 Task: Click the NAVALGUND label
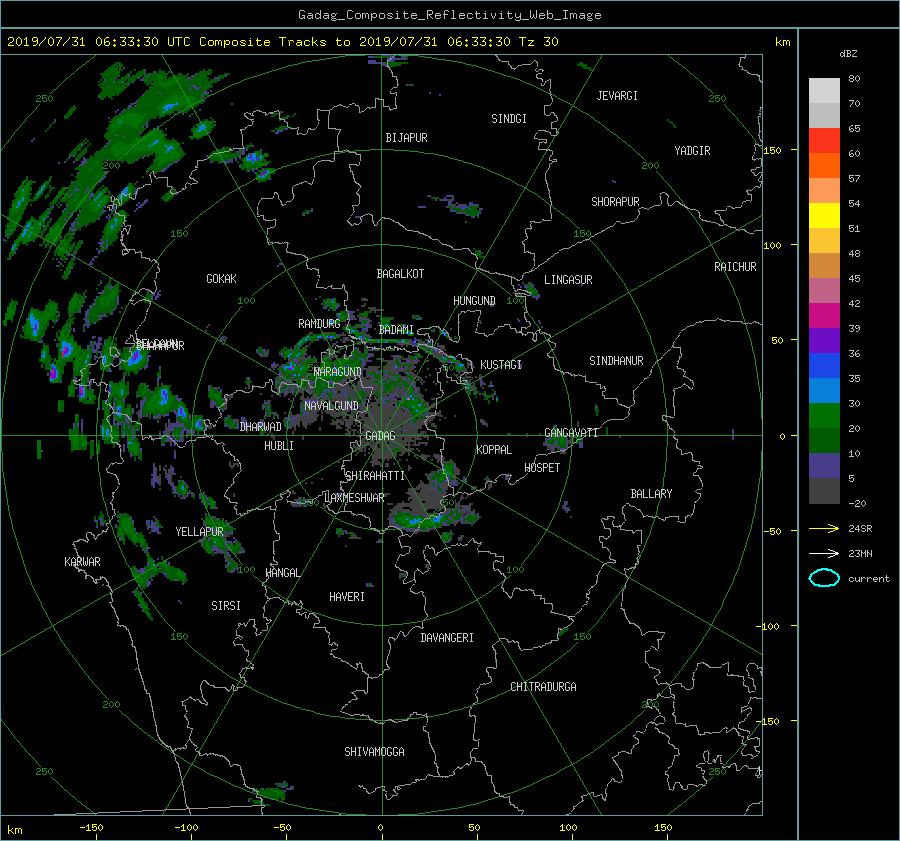(331, 406)
